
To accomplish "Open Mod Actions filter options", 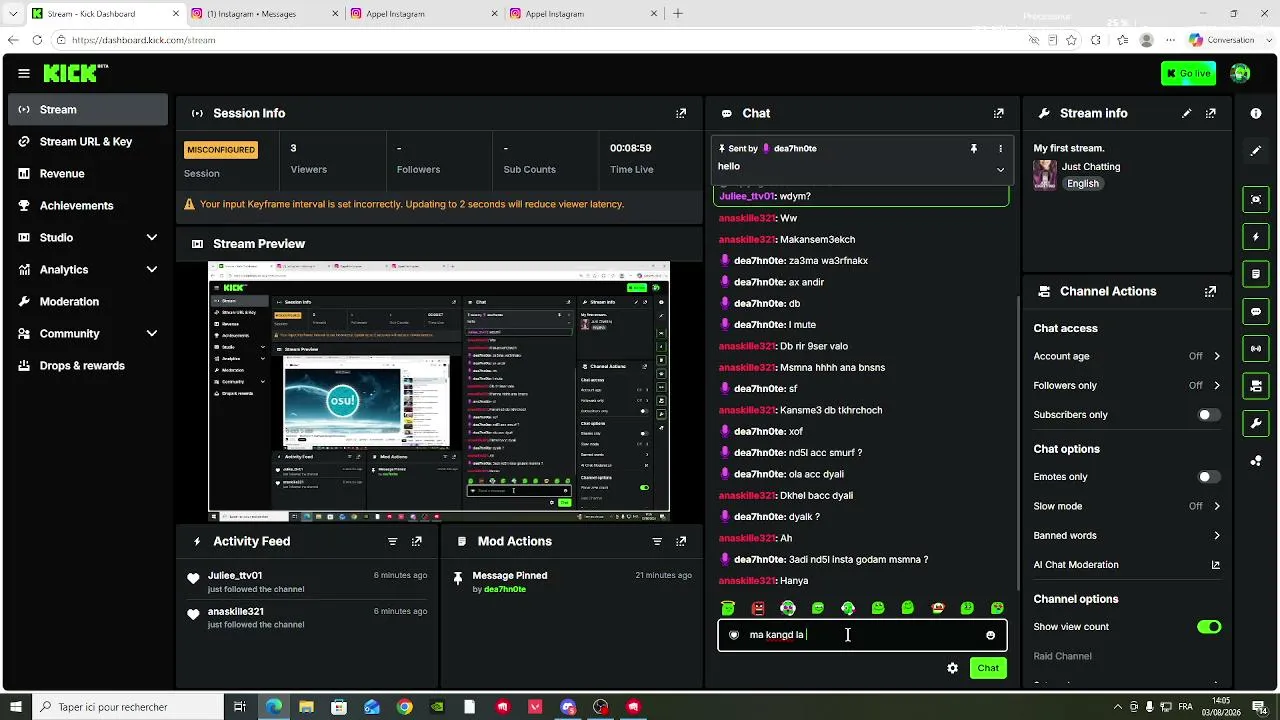I will [657, 541].
